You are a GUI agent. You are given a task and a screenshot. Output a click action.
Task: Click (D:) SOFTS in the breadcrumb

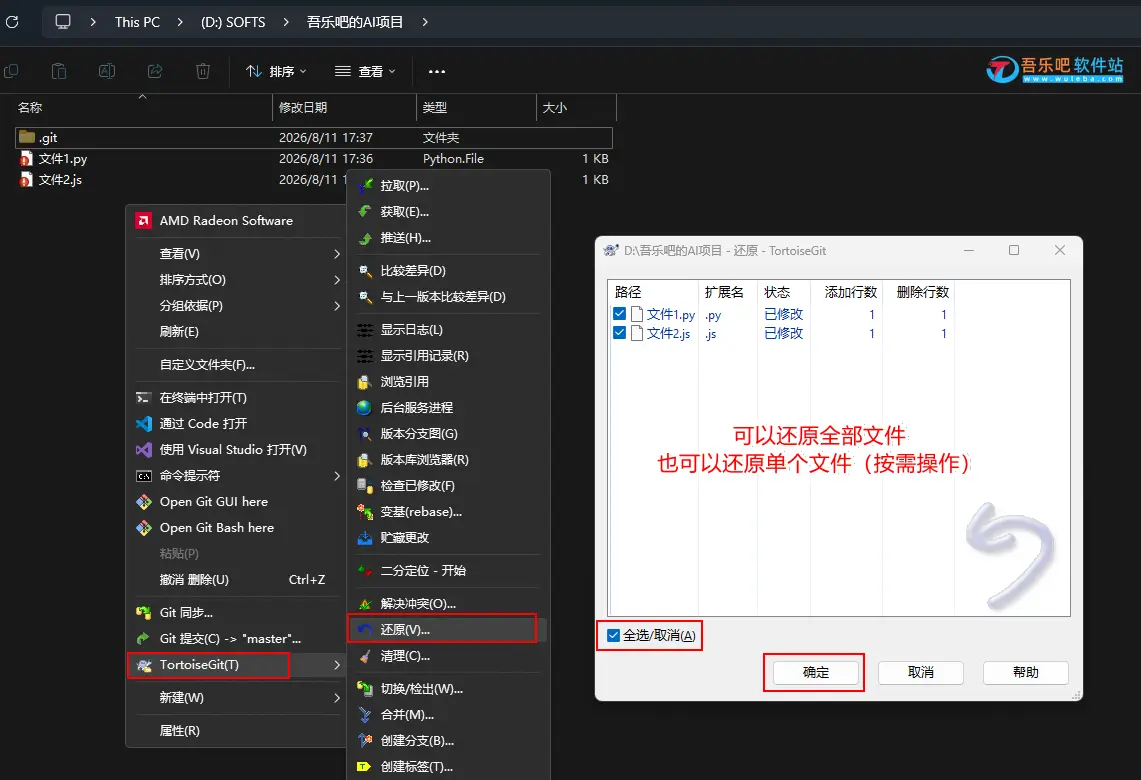coord(233,22)
